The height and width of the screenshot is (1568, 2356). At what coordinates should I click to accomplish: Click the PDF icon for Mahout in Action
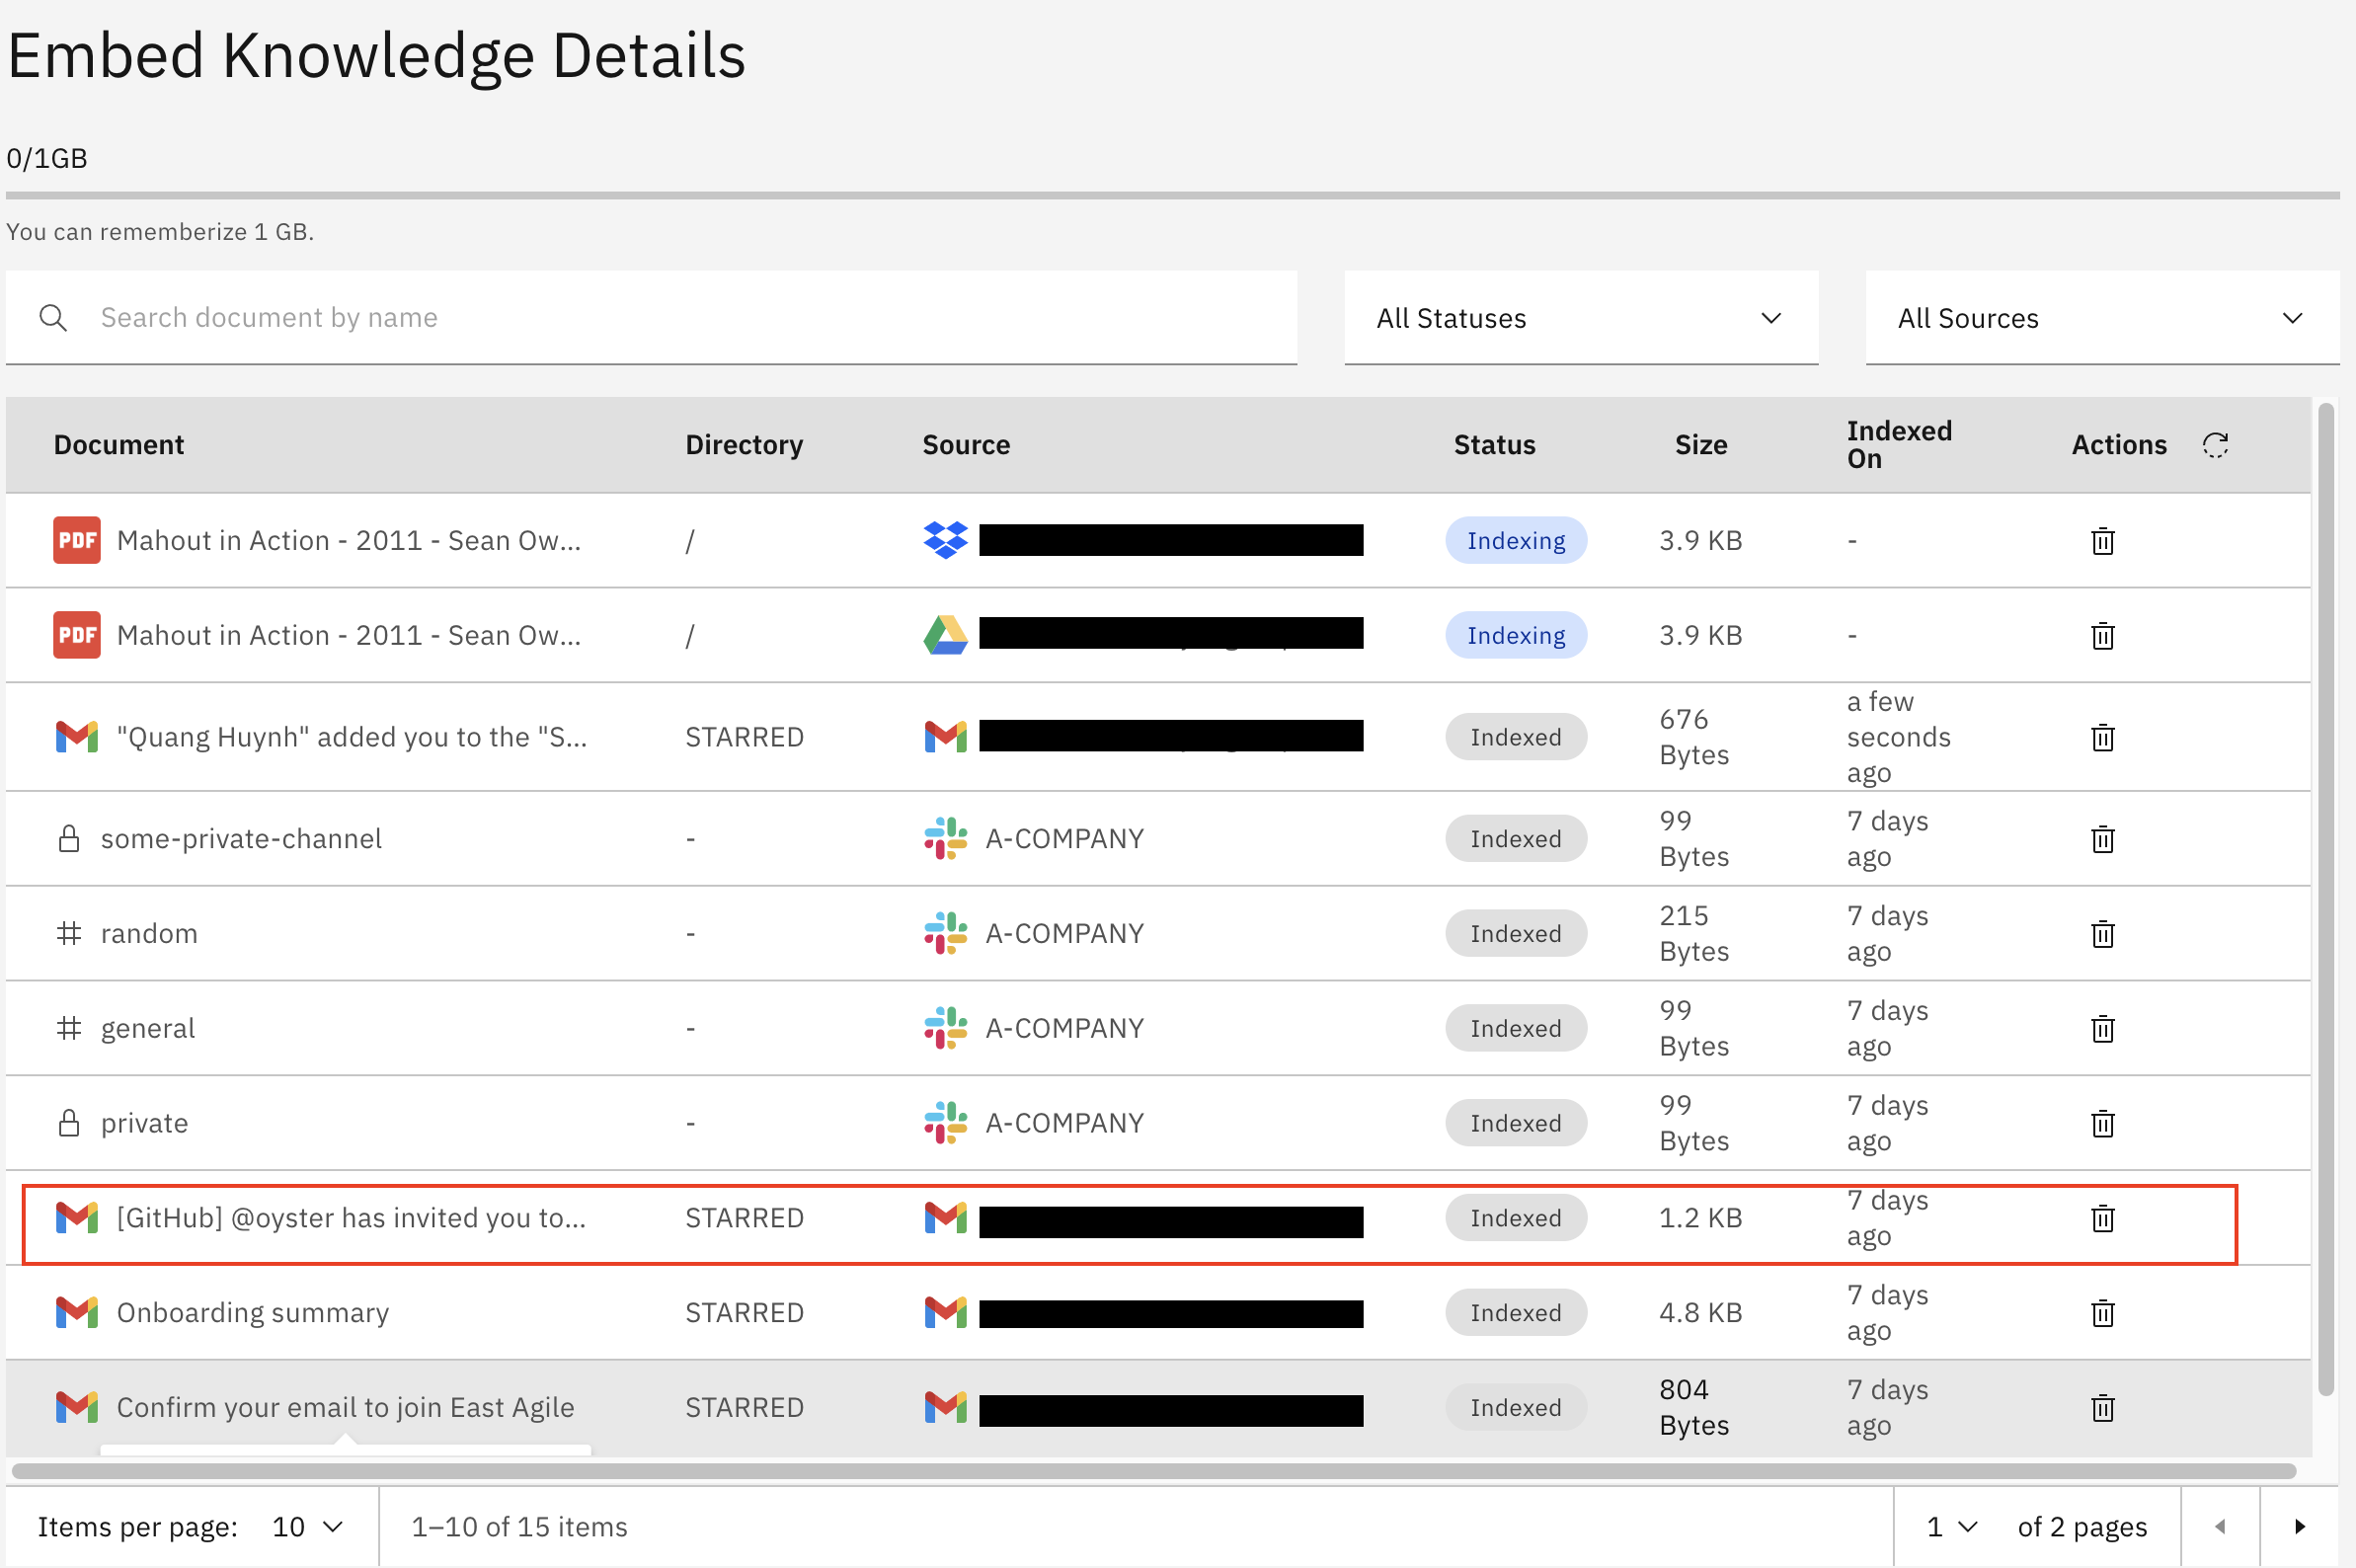pyautogui.click(x=76, y=540)
